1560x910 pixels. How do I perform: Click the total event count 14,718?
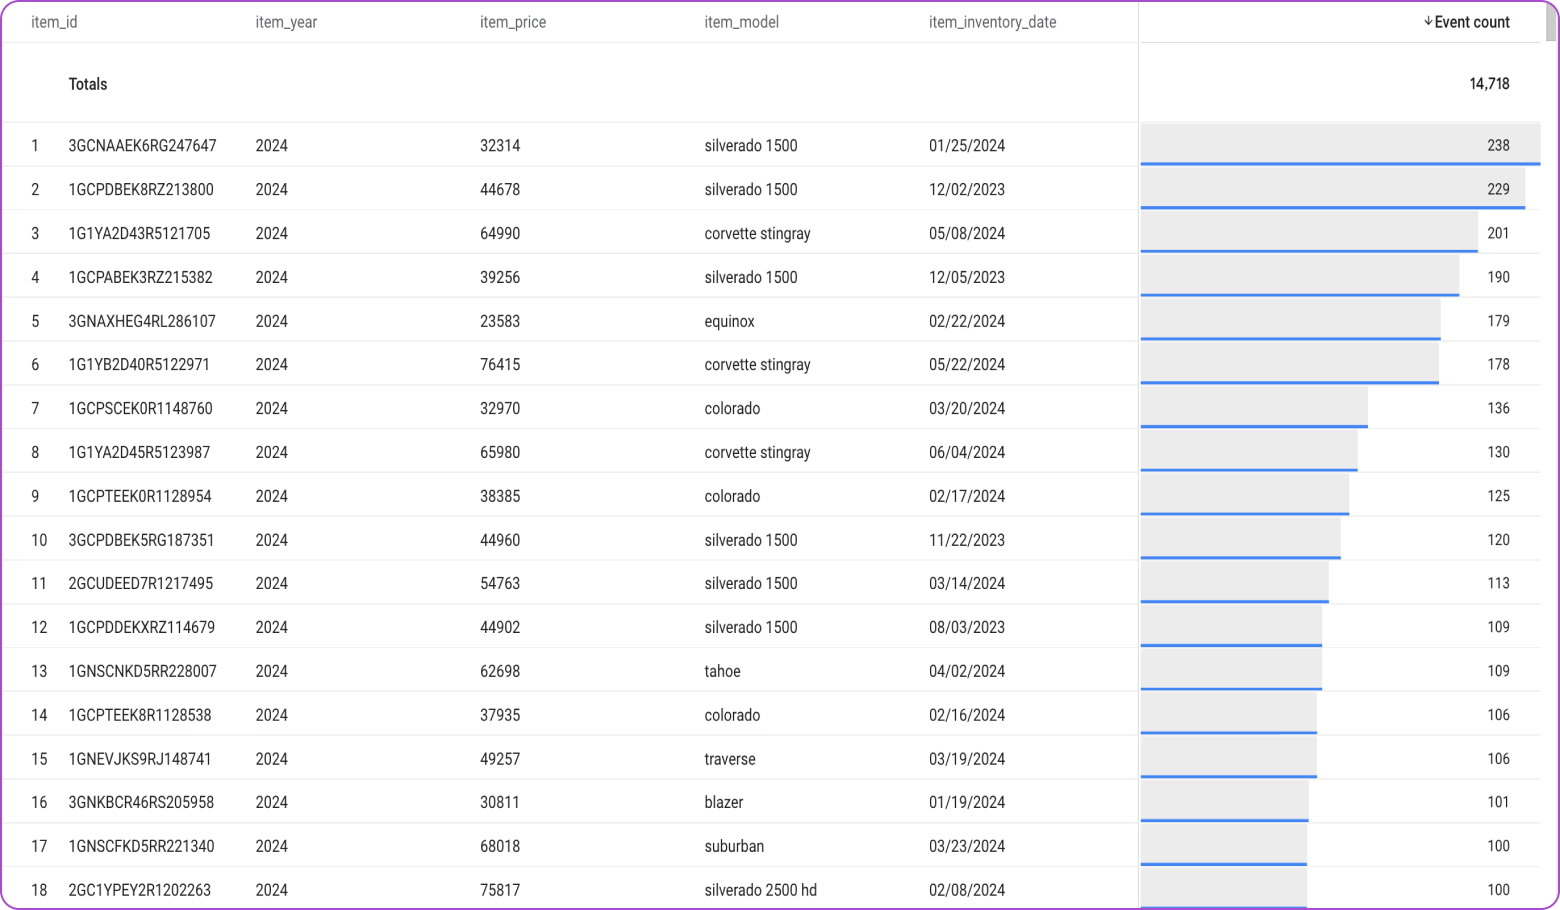(1489, 84)
